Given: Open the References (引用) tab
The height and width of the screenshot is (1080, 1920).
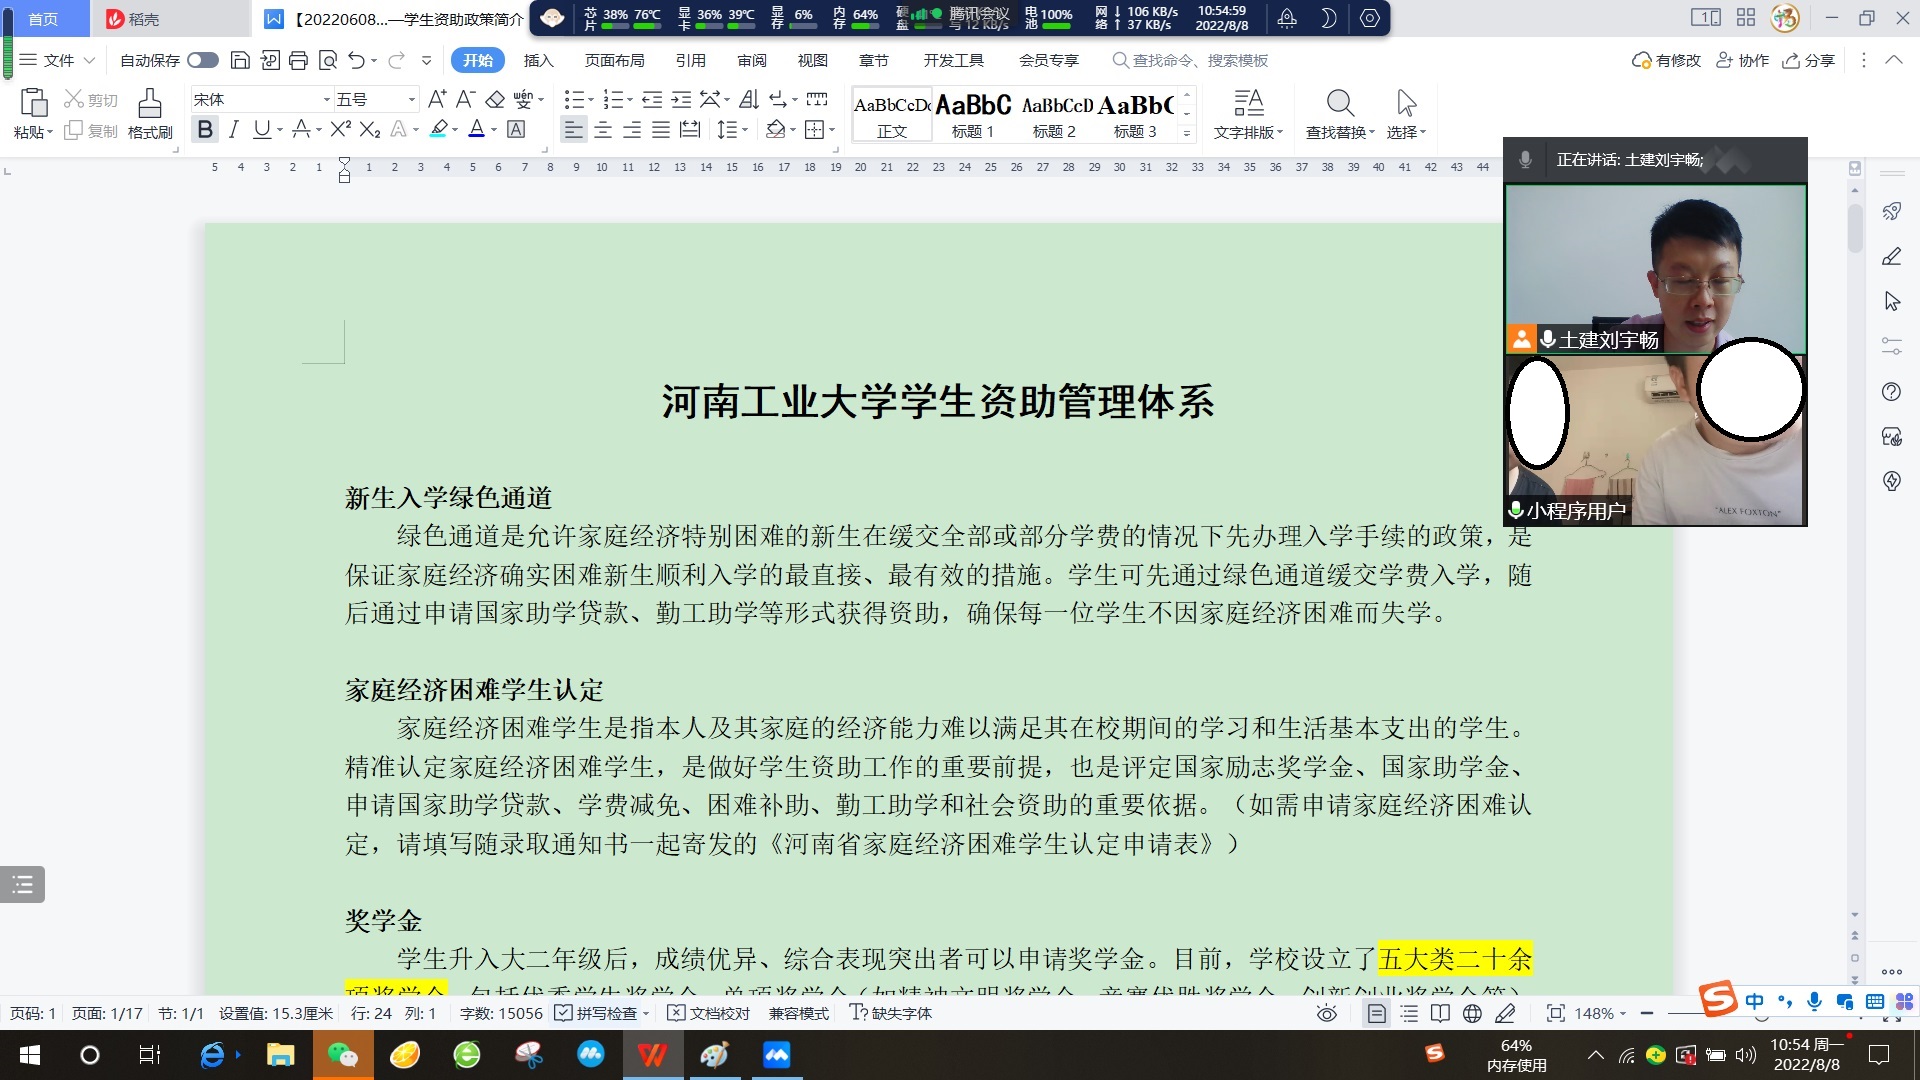Looking at the screenshot, I should pyautogui.click(x=690, y=60).
